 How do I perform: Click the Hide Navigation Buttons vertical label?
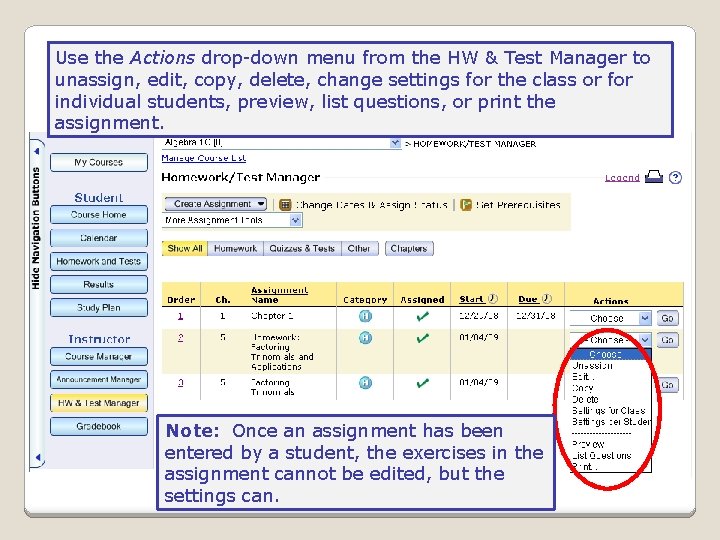tap(36, 228)
